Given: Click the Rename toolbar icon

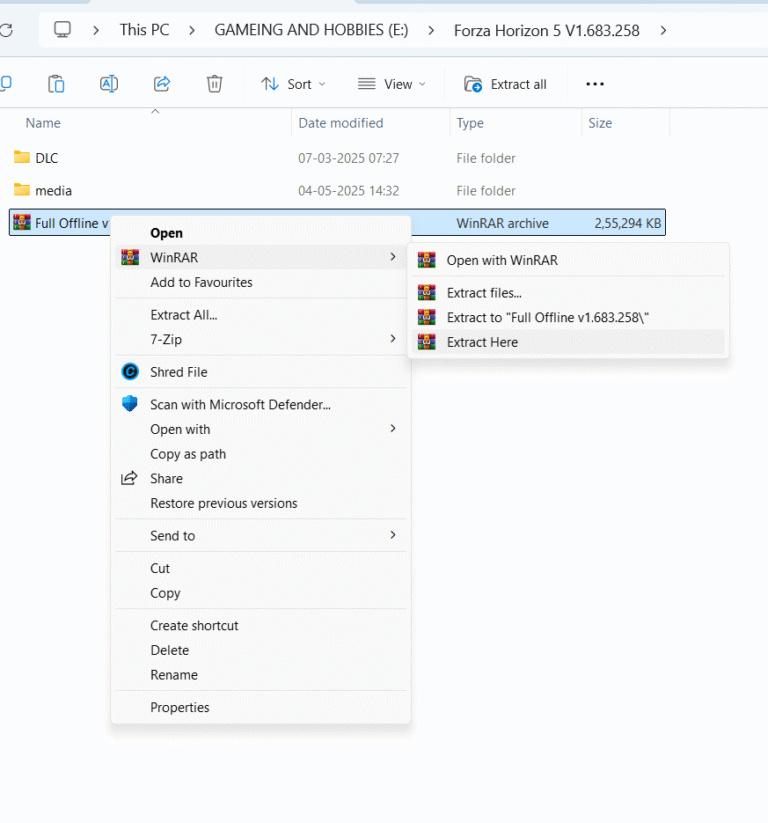Looking at the screenshot, I should coord(109,84).
